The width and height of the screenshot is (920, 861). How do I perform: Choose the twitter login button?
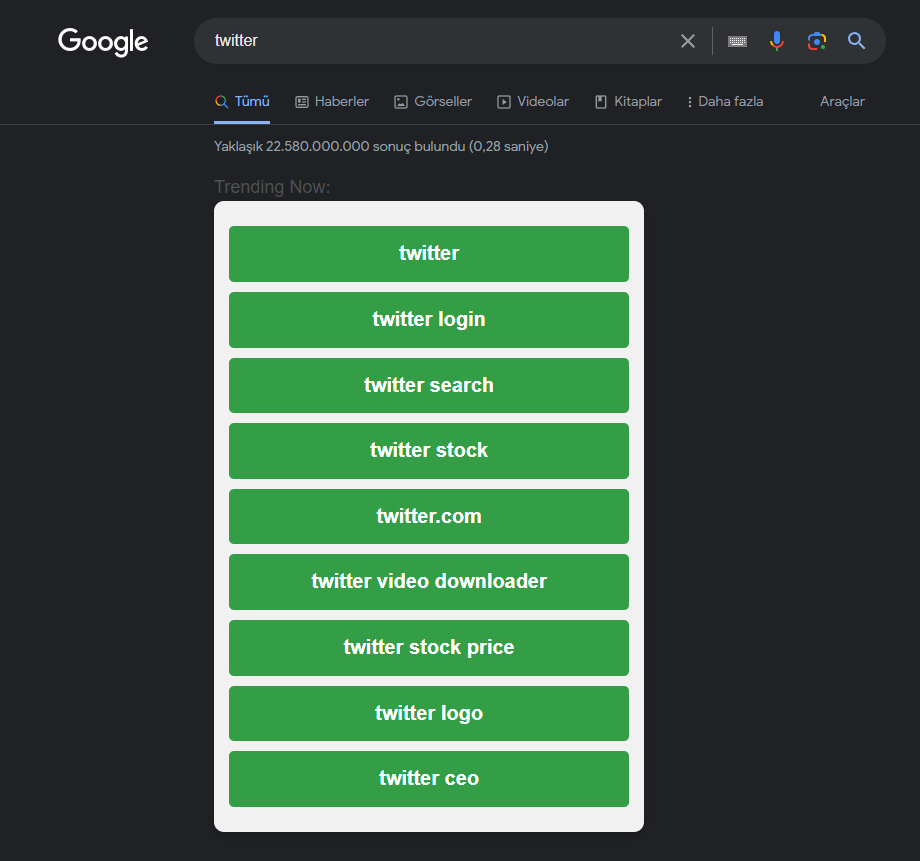[429, 320]
